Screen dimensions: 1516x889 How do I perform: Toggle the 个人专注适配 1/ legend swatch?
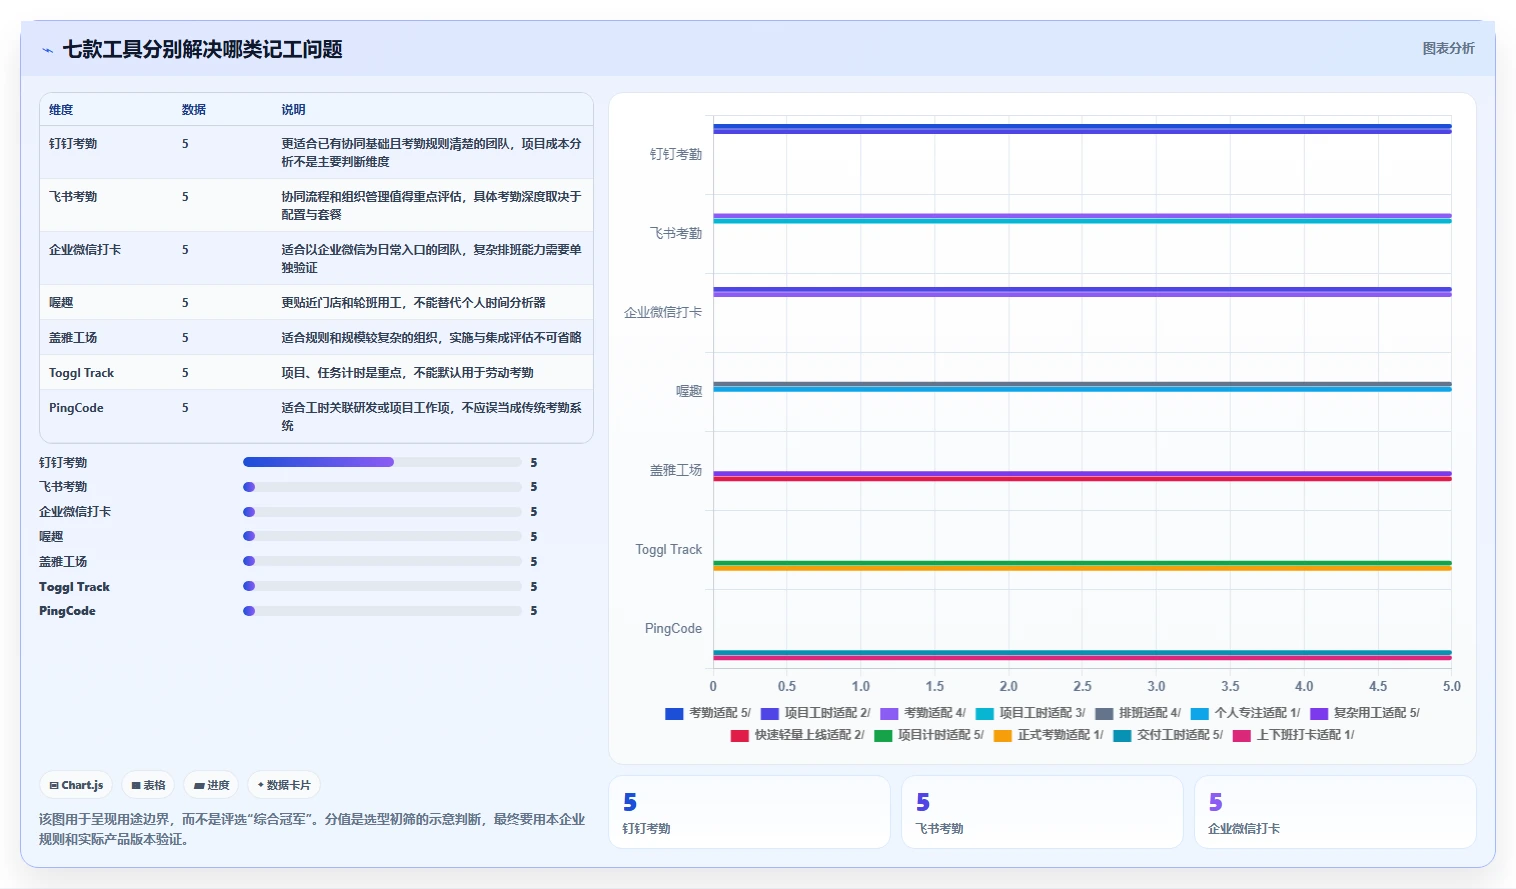tap(1200, 714)
